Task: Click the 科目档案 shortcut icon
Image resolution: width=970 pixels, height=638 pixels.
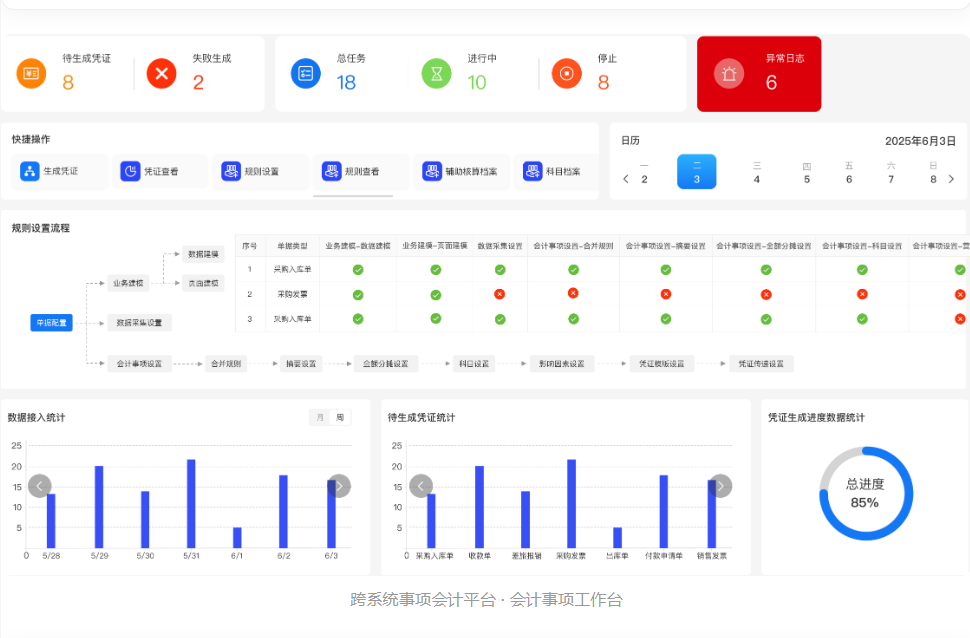Action: click(x=532, y=171)
